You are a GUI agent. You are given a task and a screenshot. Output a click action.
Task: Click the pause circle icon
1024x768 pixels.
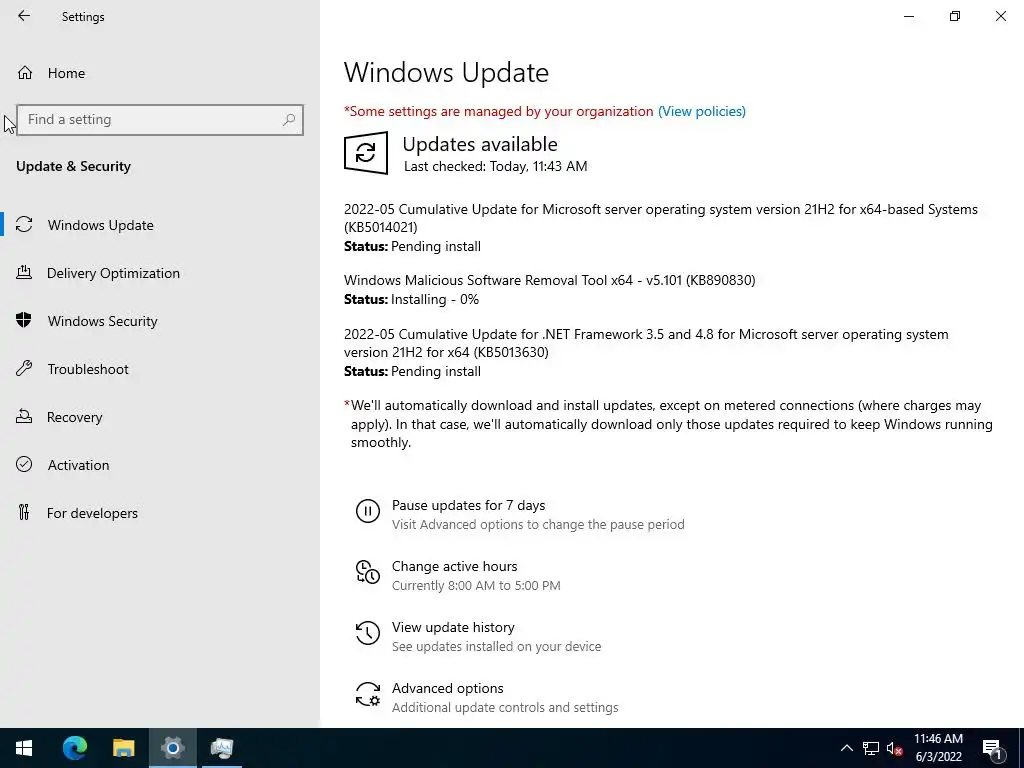368,511
